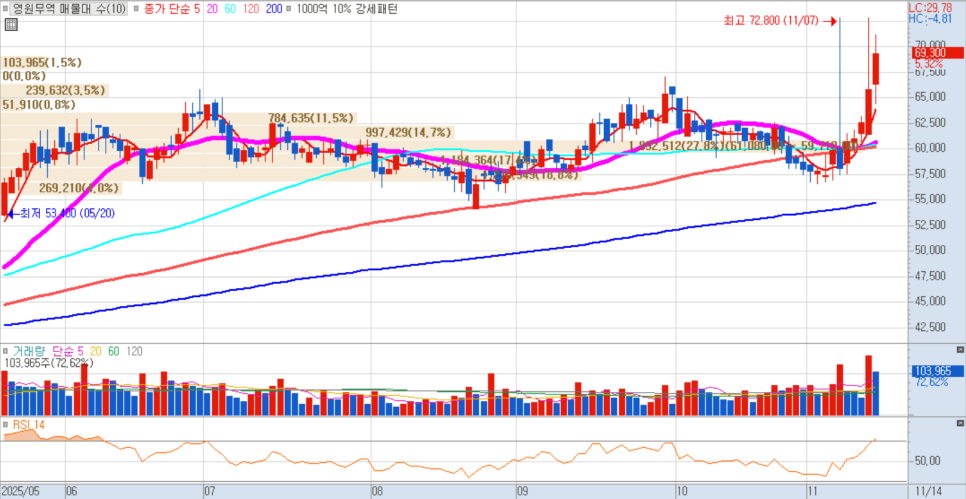Click the 최저 53,400 (05/20) low annotation
This screenshot has height=499, width=966.
click(x=67, y=214)
